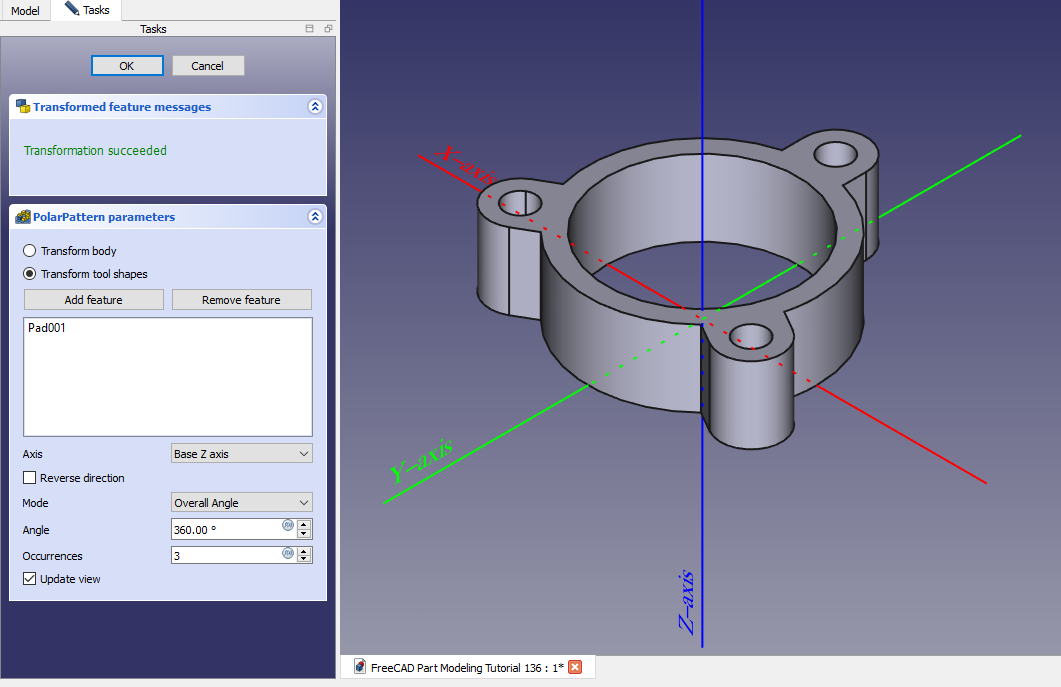Click the PolarPattern parameters header icon

point(23,217)
